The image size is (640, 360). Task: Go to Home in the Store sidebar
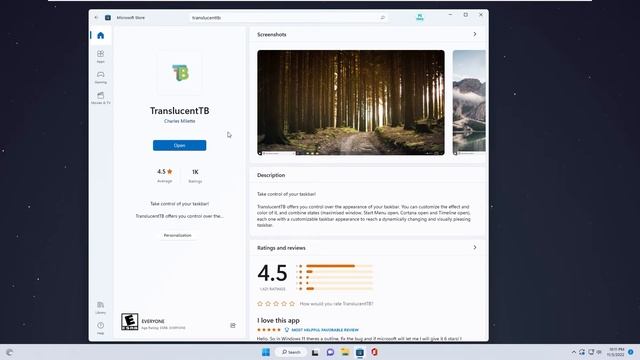tap(100, 36)
